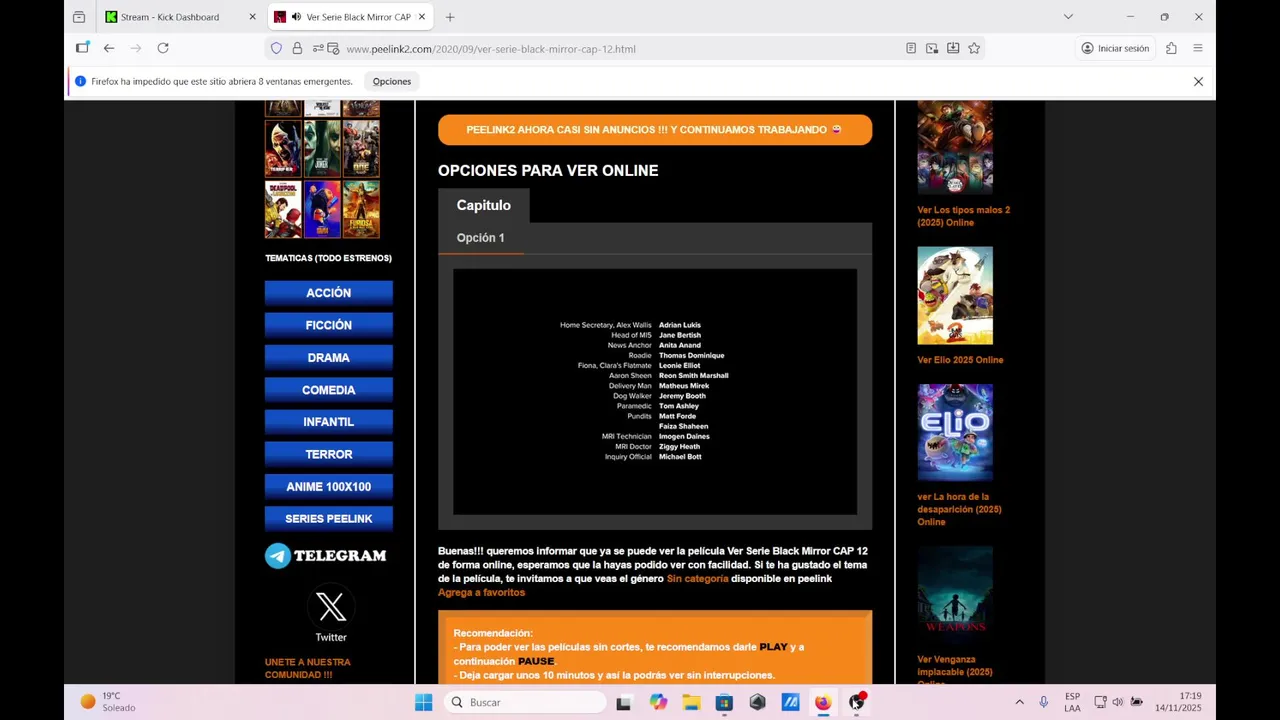This screenshot has height=720, width=1280.
Task: Switch to Stream - Kick Dashboard tab
Action: point(180,17)
